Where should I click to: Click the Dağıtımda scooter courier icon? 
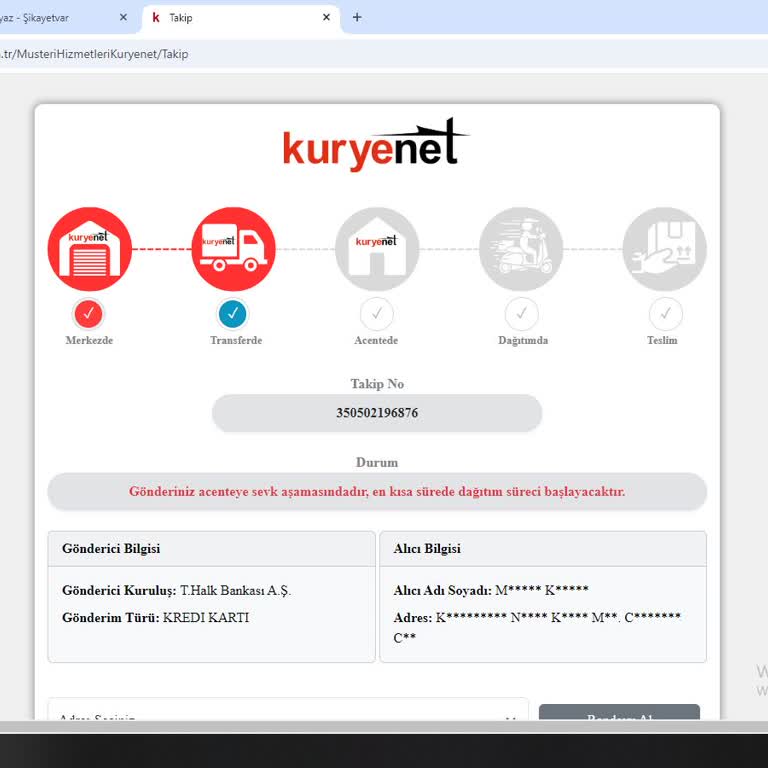tap(521, 249)
